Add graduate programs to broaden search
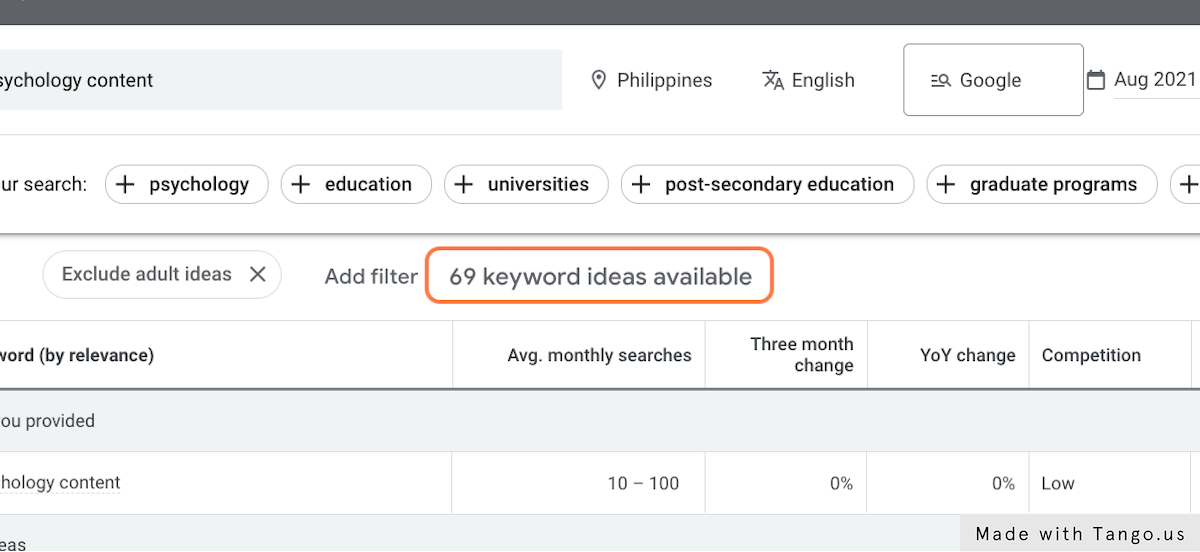This screenshot has height=552, width=1200. [x=1041, y=184]
